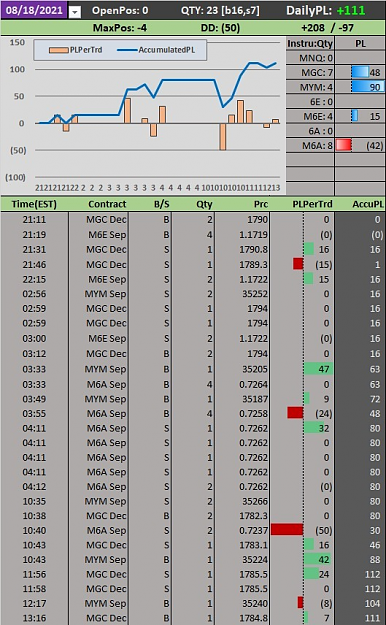The image size is (386, 625).
Task: Select the MYM: 4 instrument cell
Action: [310, 87]
